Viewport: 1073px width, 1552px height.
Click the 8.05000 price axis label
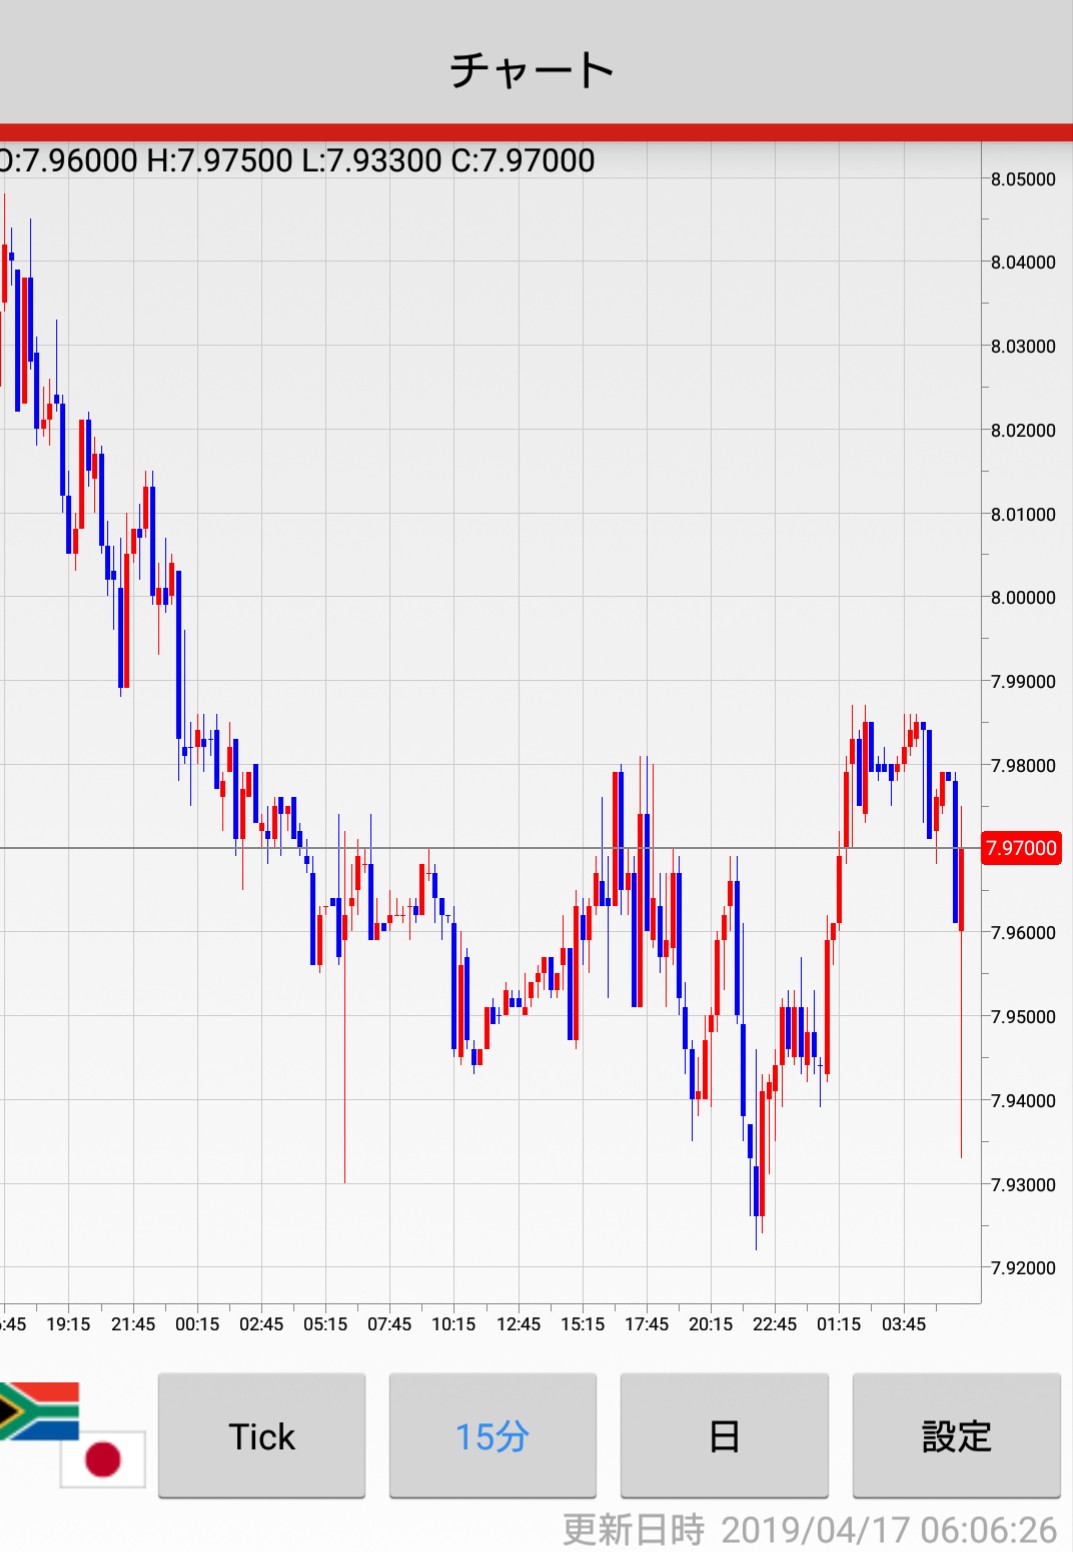coord(1023,179)
